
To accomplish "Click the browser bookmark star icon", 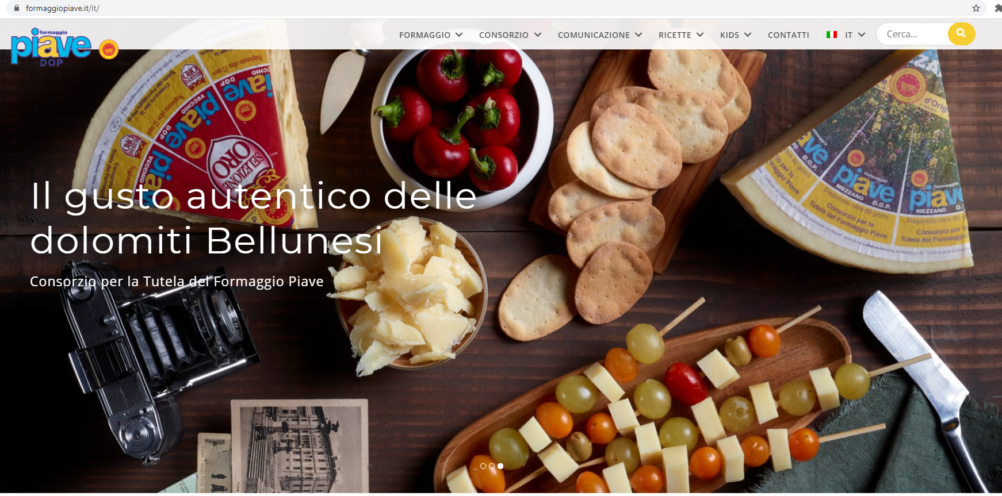I will click(x=976, y=8).
